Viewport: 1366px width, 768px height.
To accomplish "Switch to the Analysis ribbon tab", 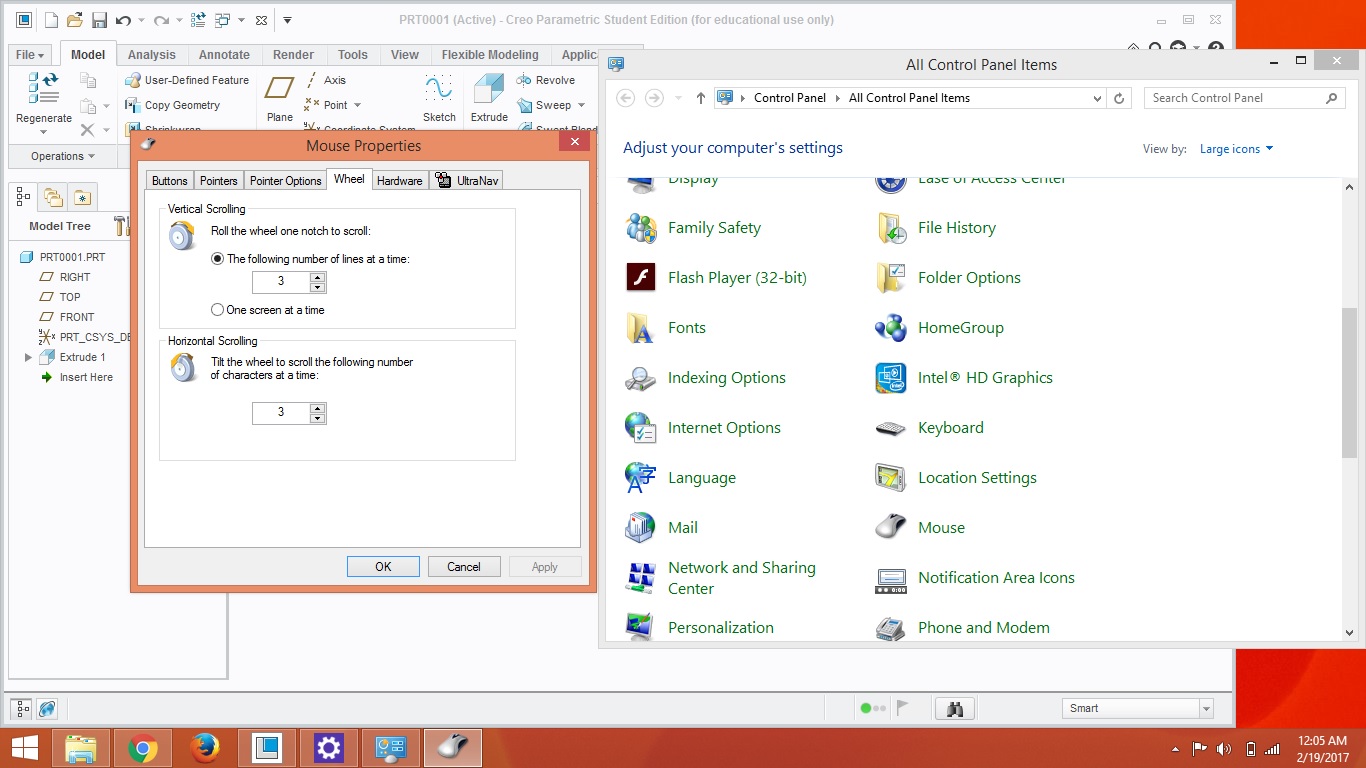I will [x=152, y=55].
